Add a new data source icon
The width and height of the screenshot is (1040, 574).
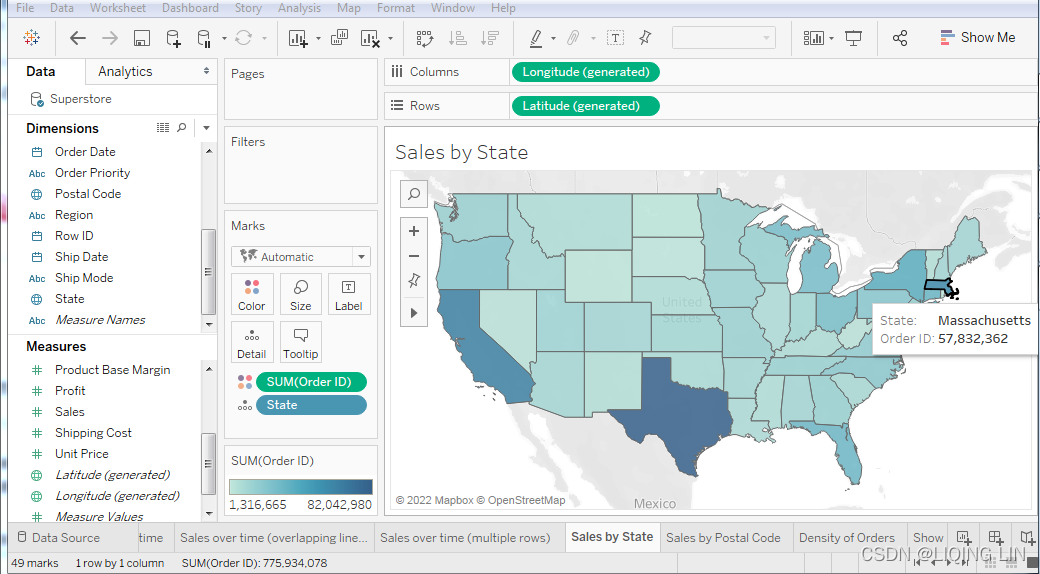[x=173, y=38]
